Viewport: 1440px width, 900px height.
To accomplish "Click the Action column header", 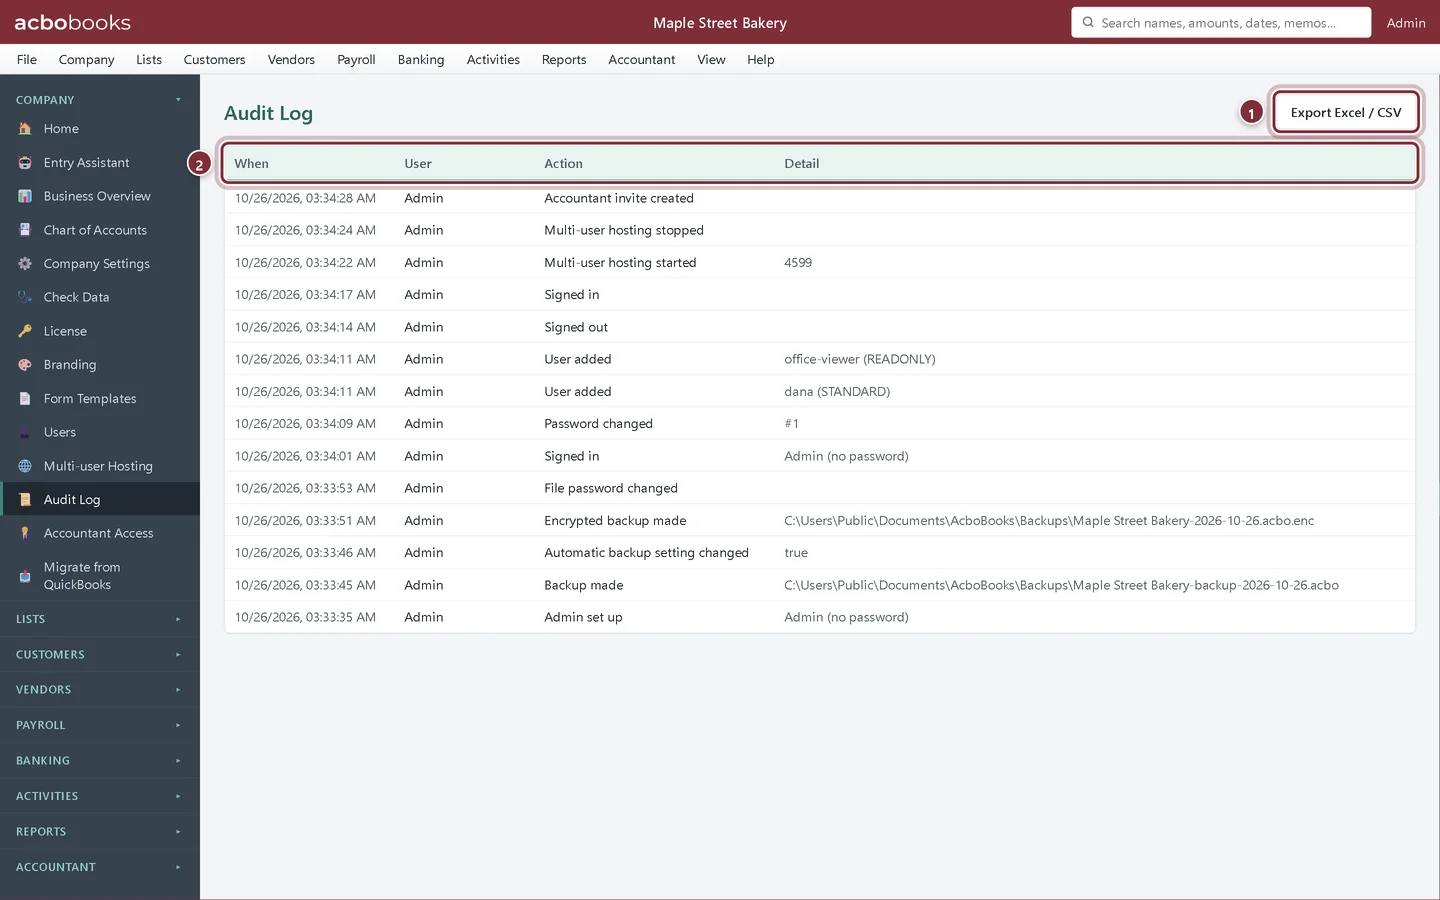I will click(563, 164).
